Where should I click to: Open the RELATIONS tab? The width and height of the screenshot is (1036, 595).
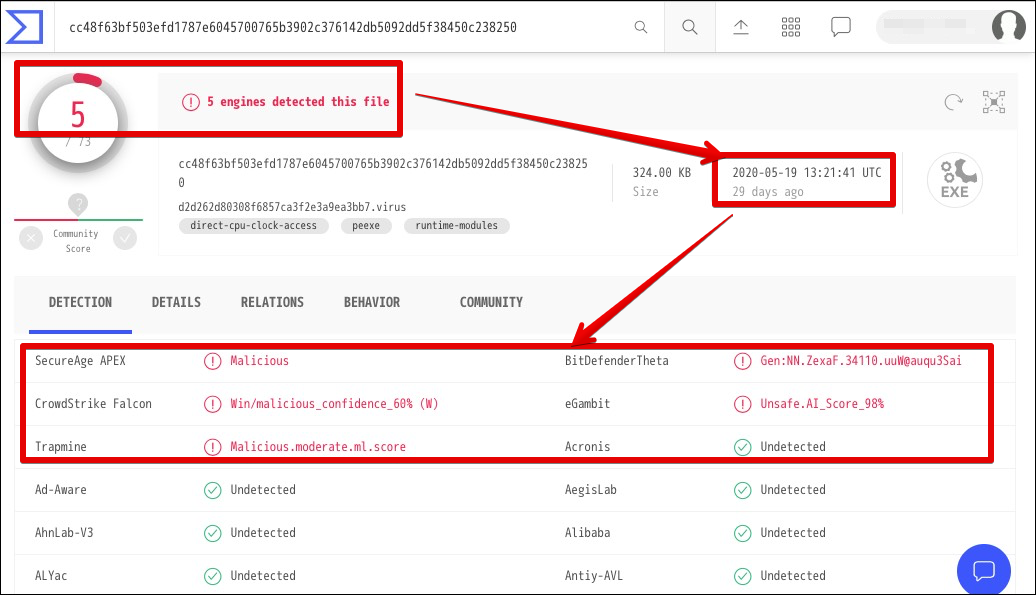(272, 302)
